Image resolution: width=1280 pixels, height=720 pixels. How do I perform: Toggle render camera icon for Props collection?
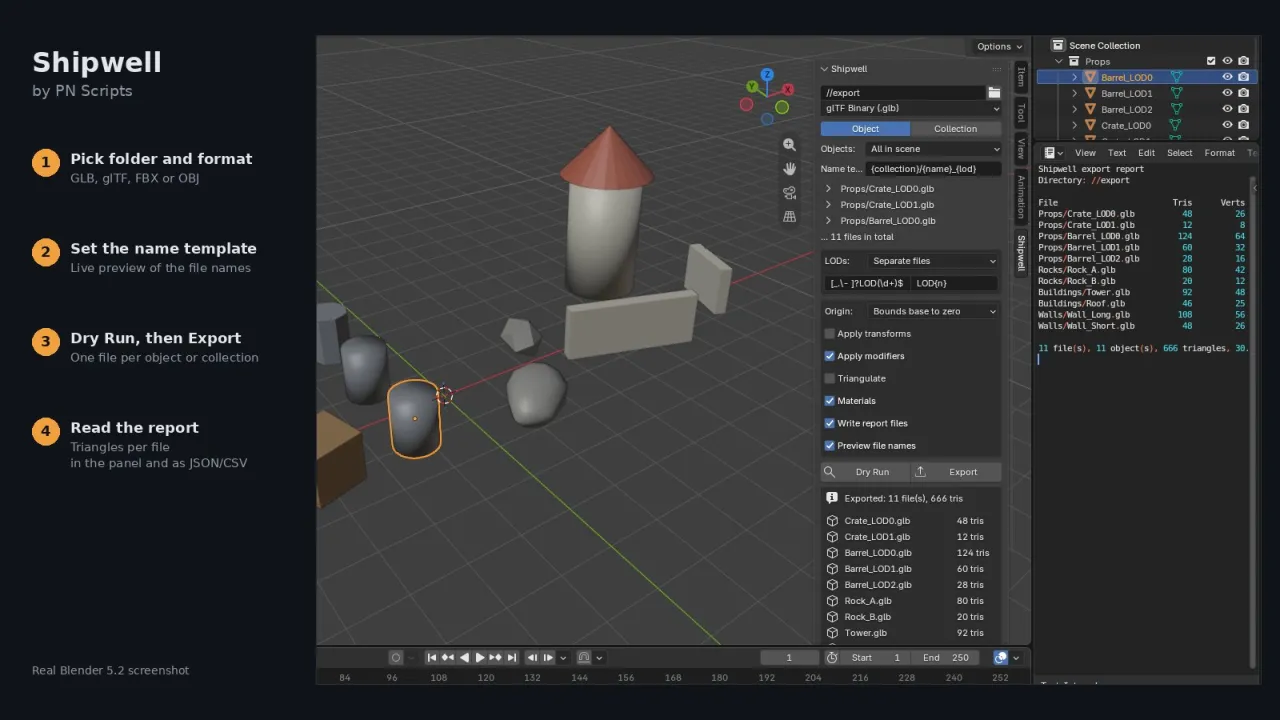[1243, 61]
